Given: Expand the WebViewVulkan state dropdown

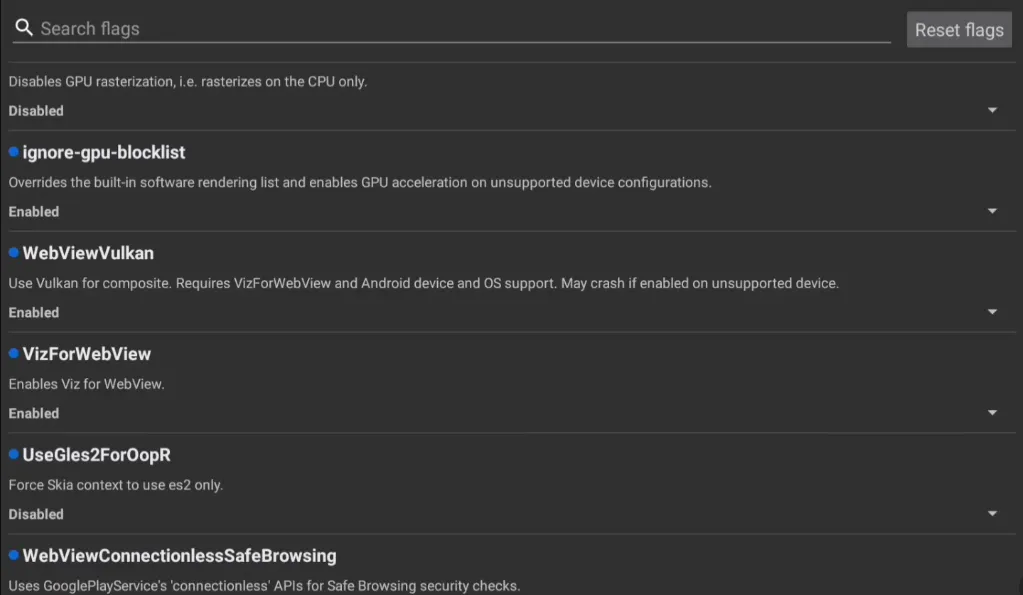Looking at the screenshot, I should 992,312.
